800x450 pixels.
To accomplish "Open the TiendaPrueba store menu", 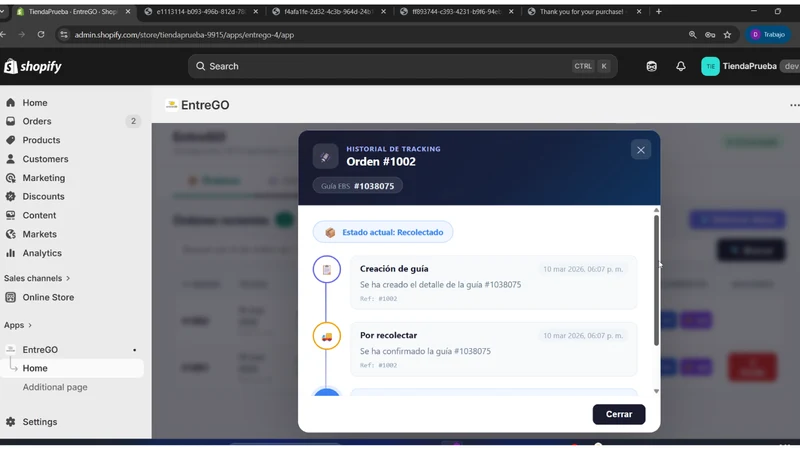I will (750, 66).
